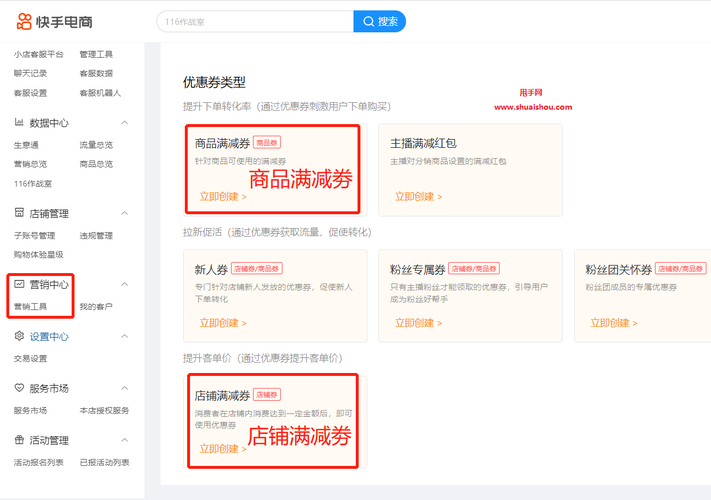Click the 服务市场 heart icon
The width and height of the screenshot is (711, 500).
click(x=19, y=388)
